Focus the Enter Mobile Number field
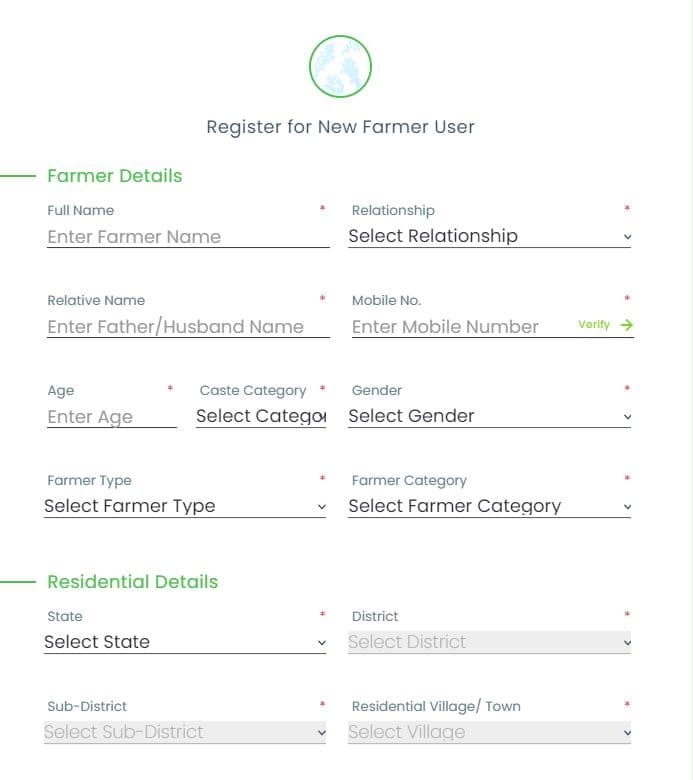The width and height of the screenshot is (693, 780). tap(460, 327)
